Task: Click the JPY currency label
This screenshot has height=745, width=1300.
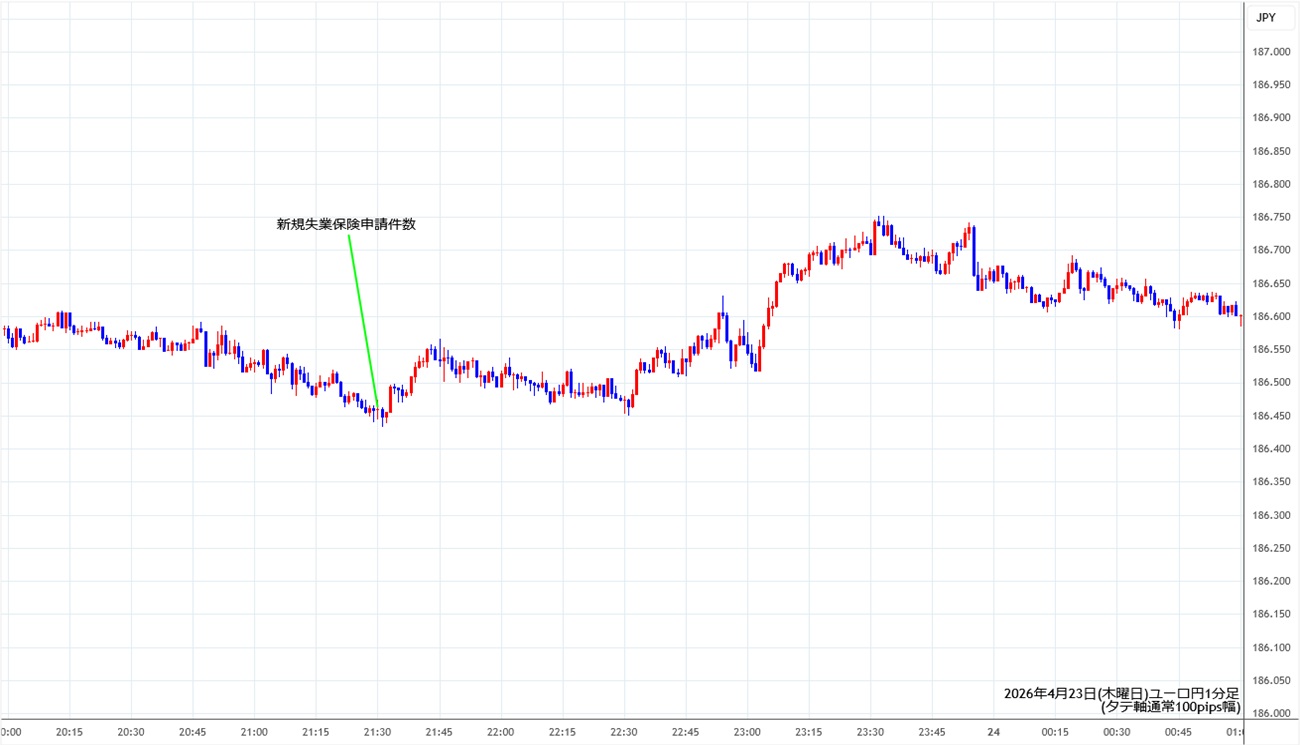Action: click(1265, 17)
